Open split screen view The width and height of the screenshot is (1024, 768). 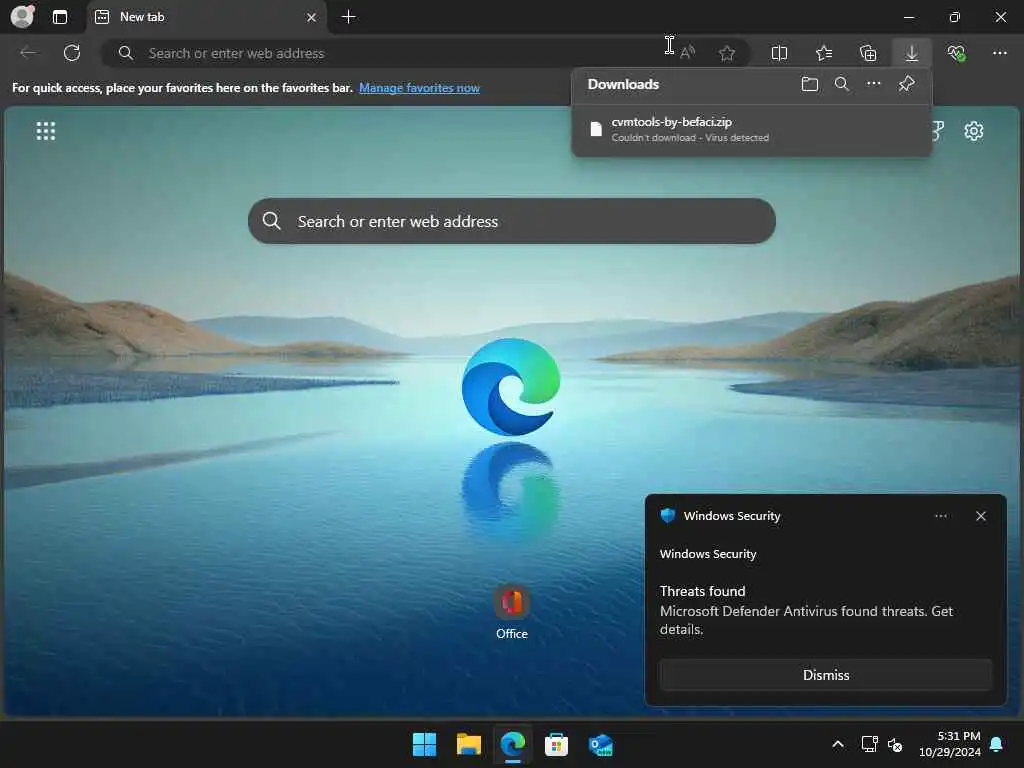pos(779,53)
